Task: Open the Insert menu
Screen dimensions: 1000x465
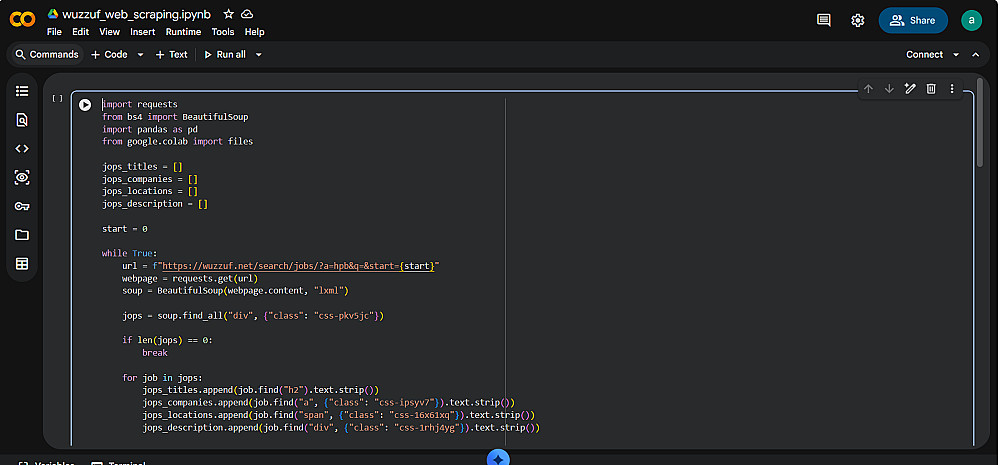Action: [142, 32]
